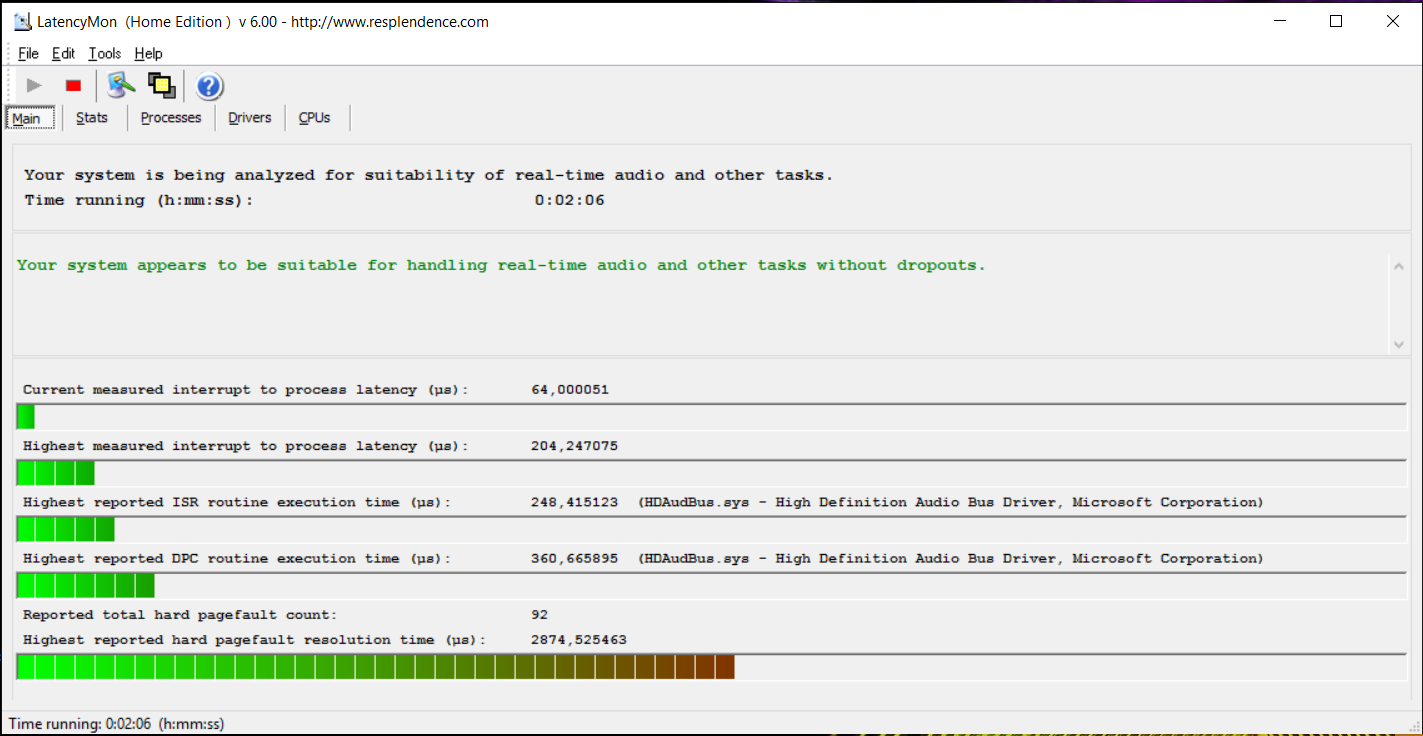Screen dimensions: 1423x736
Task: Click the hard pagefault resolution time bar
Action: [711, 667]
